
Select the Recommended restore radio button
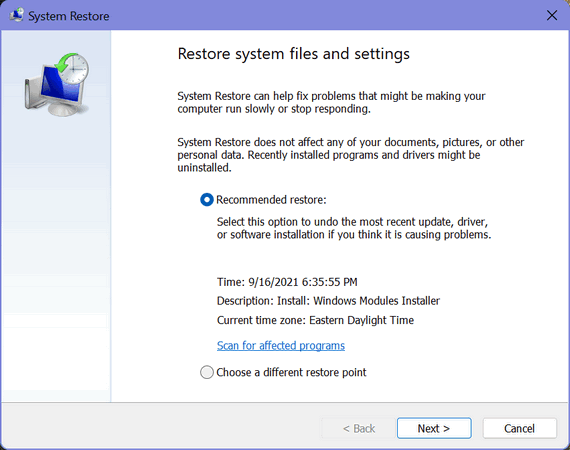pyautogui.click(x=207, y=200)
